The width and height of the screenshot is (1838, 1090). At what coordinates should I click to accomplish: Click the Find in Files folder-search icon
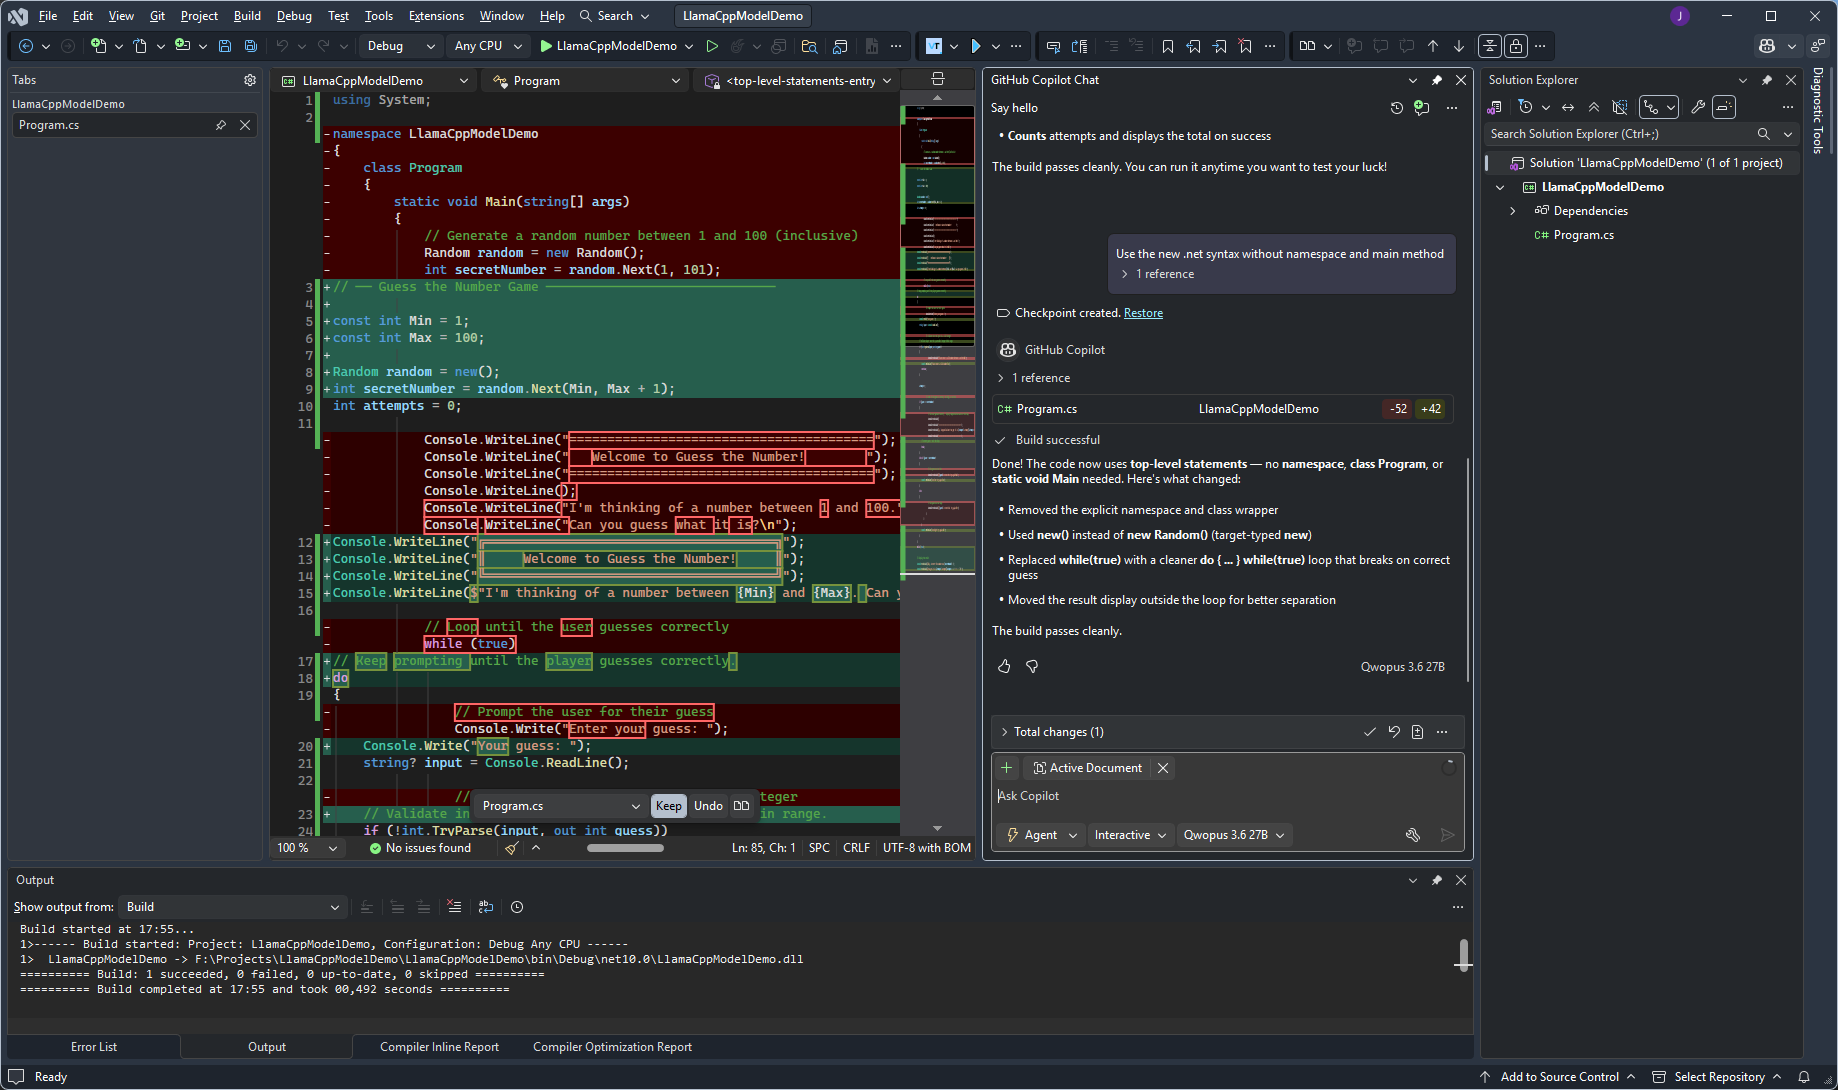[810, 46]
